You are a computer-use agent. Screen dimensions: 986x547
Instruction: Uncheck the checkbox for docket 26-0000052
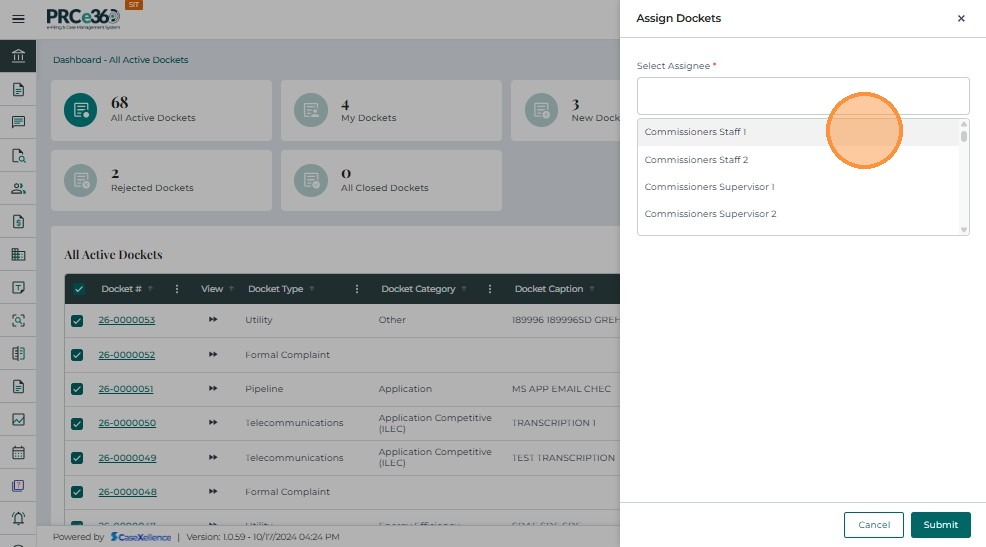point(77,355)
